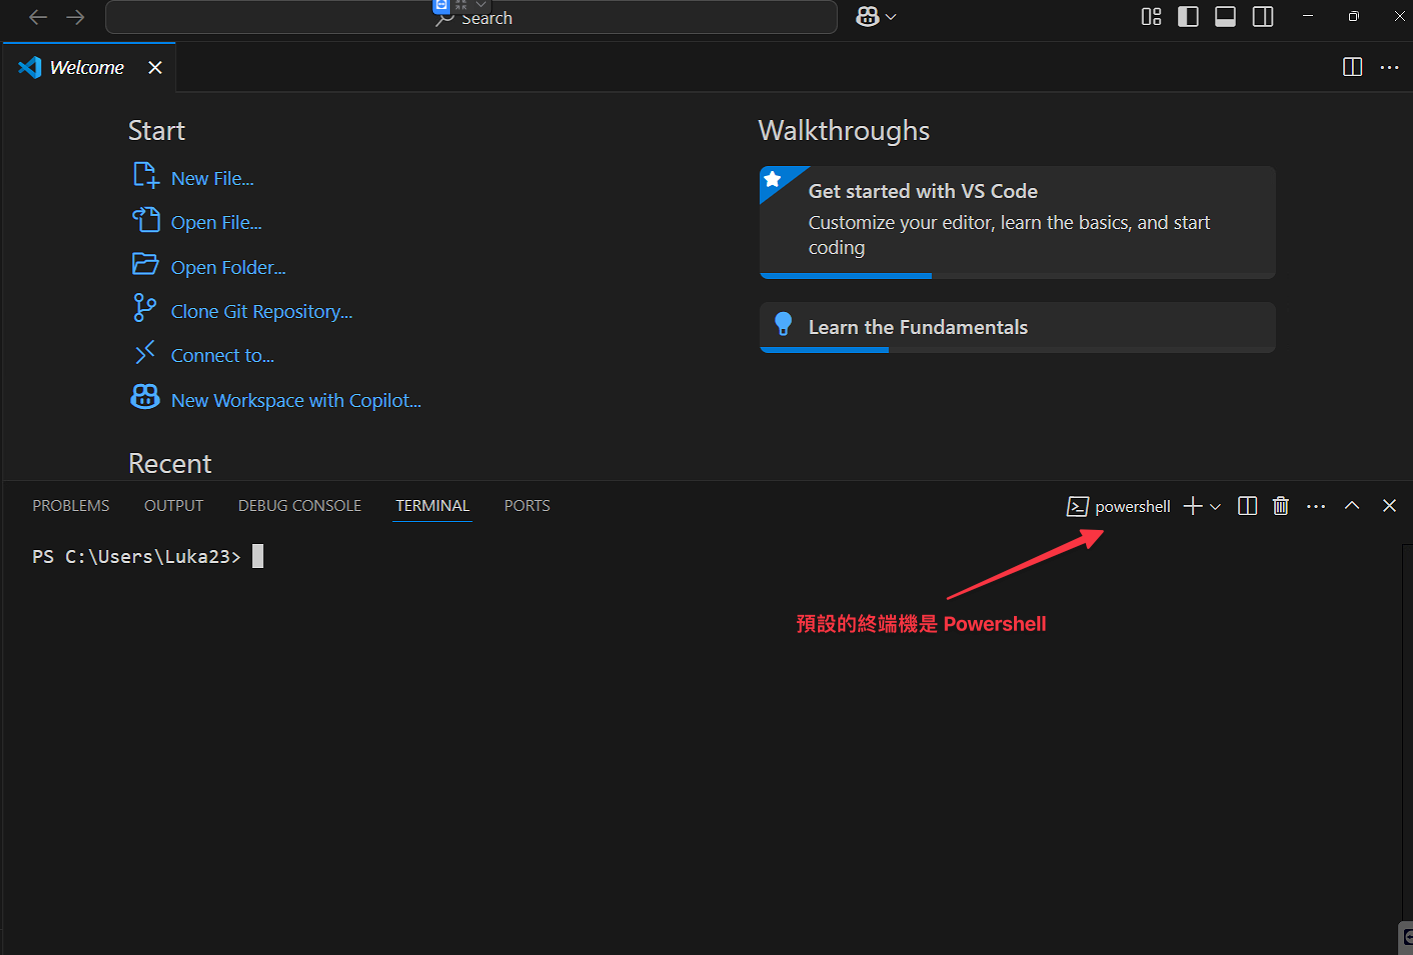
Task: Minimize the VS Code window
Action: [1308, 16]
